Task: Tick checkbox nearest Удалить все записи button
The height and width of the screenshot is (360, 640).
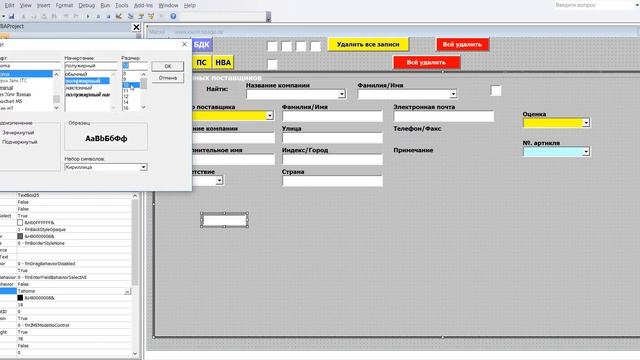Action: pos(316,46)
